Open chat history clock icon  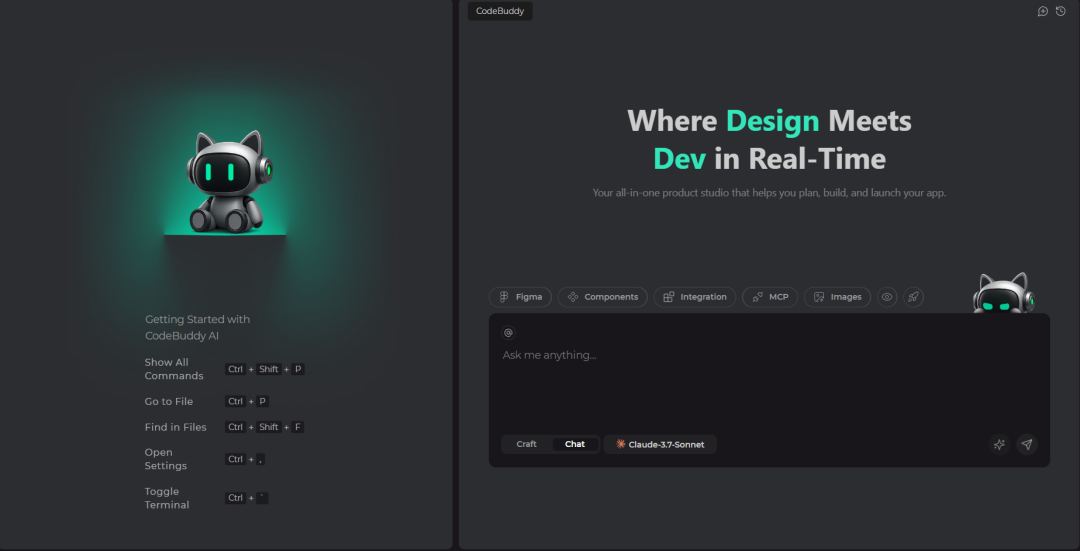pyautogui.click(x=1061, y=11)
